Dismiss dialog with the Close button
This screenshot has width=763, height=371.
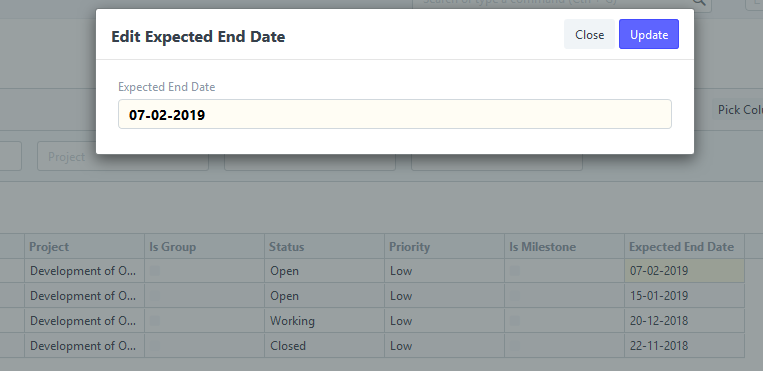point(589,34)
